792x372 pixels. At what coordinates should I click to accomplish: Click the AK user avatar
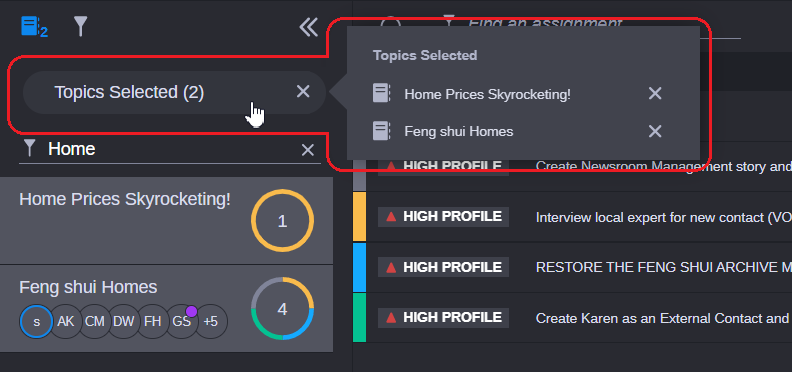[66, 321]
